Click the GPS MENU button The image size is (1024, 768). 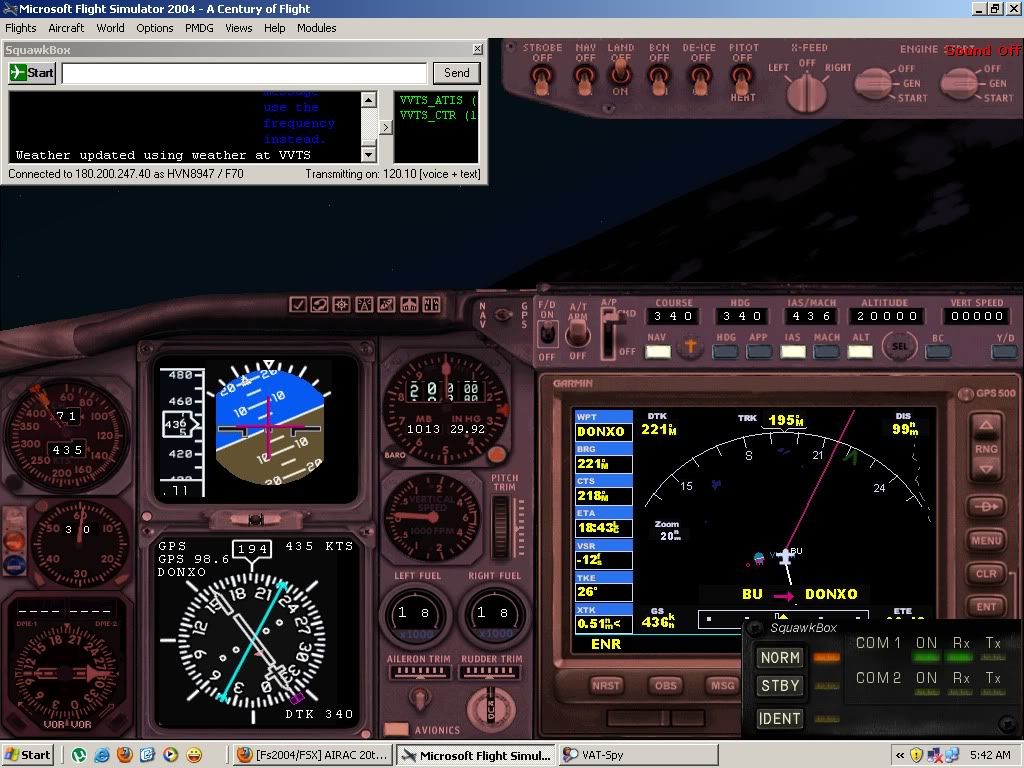point(986,540)
